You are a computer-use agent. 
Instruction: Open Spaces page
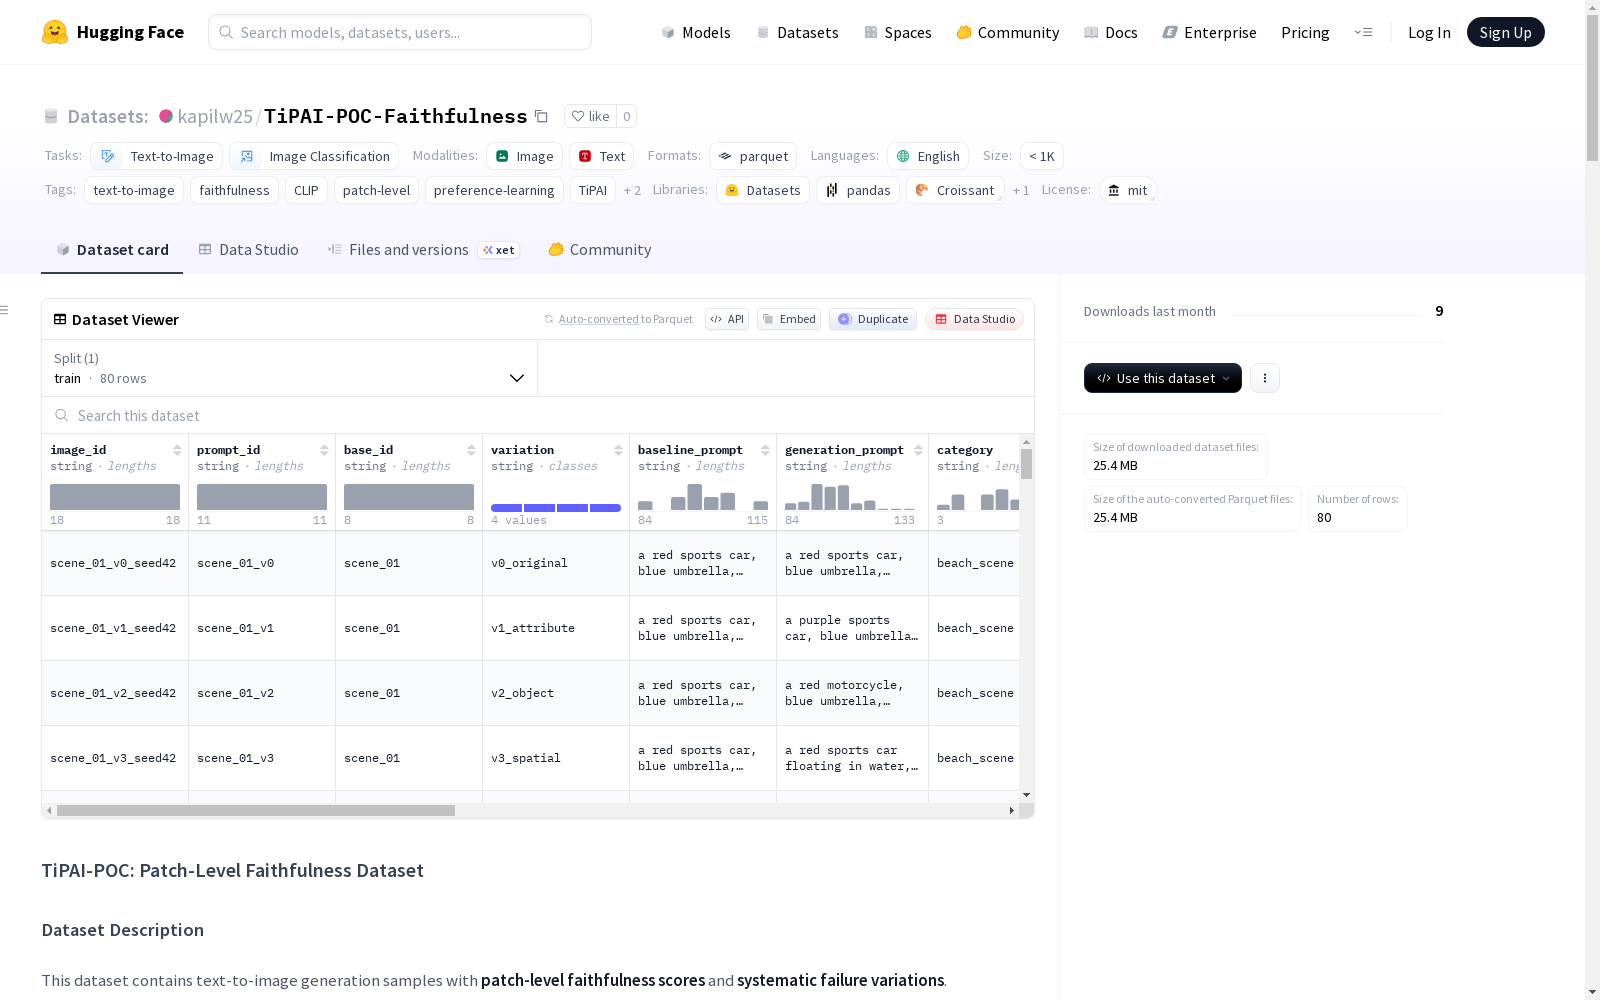pos(897,32)
